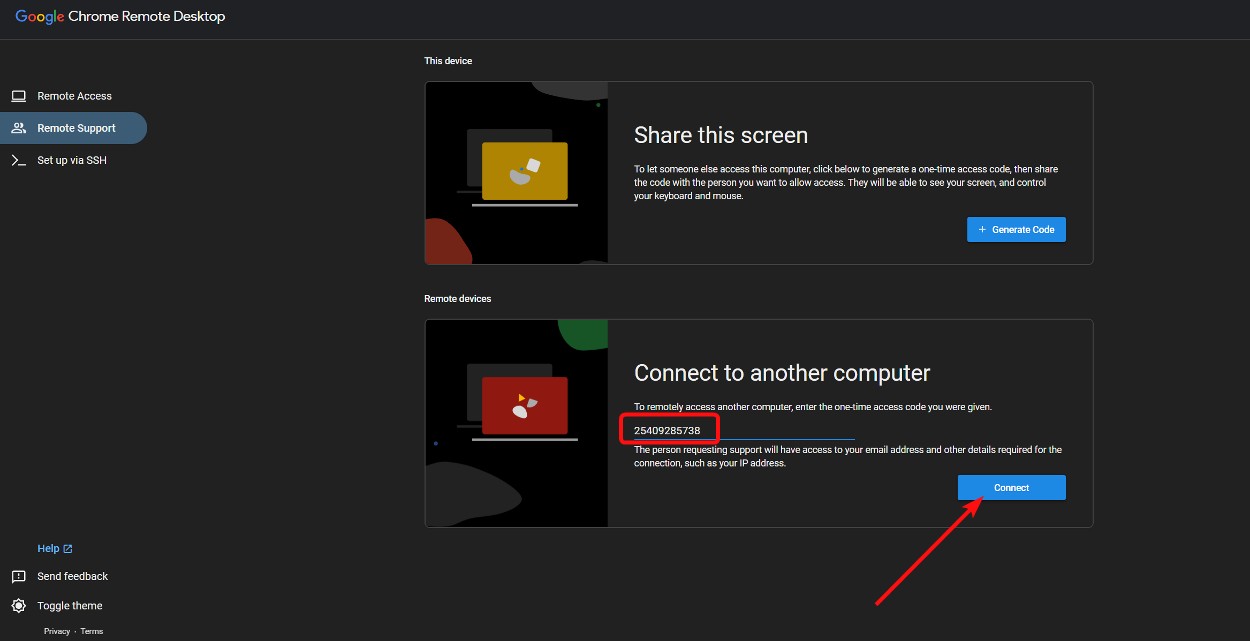1250x641 pixels.
Task: Click the Send feedback speech bubble icon
Action: pyautogui.click(x=17, y=576)
